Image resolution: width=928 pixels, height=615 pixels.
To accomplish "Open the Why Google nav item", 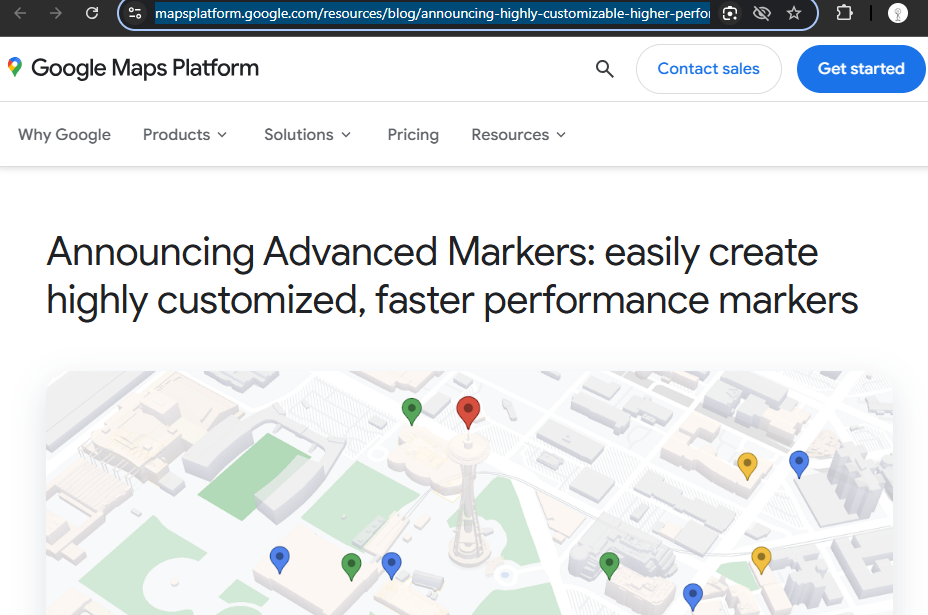I will point(65,135).
